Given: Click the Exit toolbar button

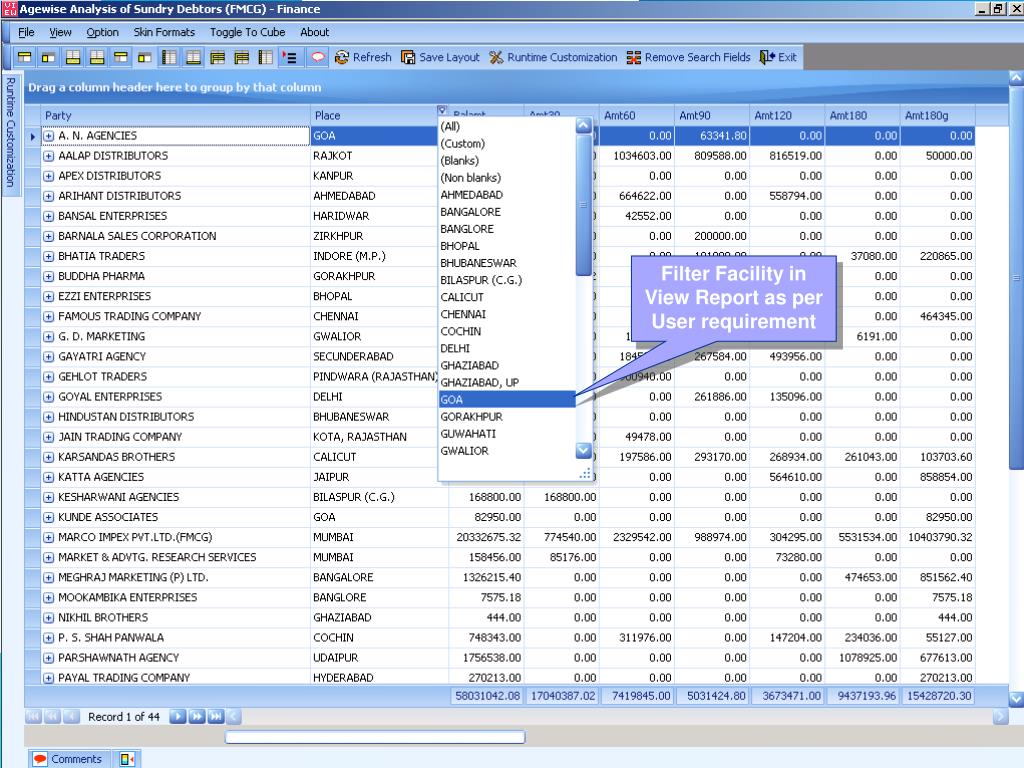Looking at the screenshot, I should 778,57.
